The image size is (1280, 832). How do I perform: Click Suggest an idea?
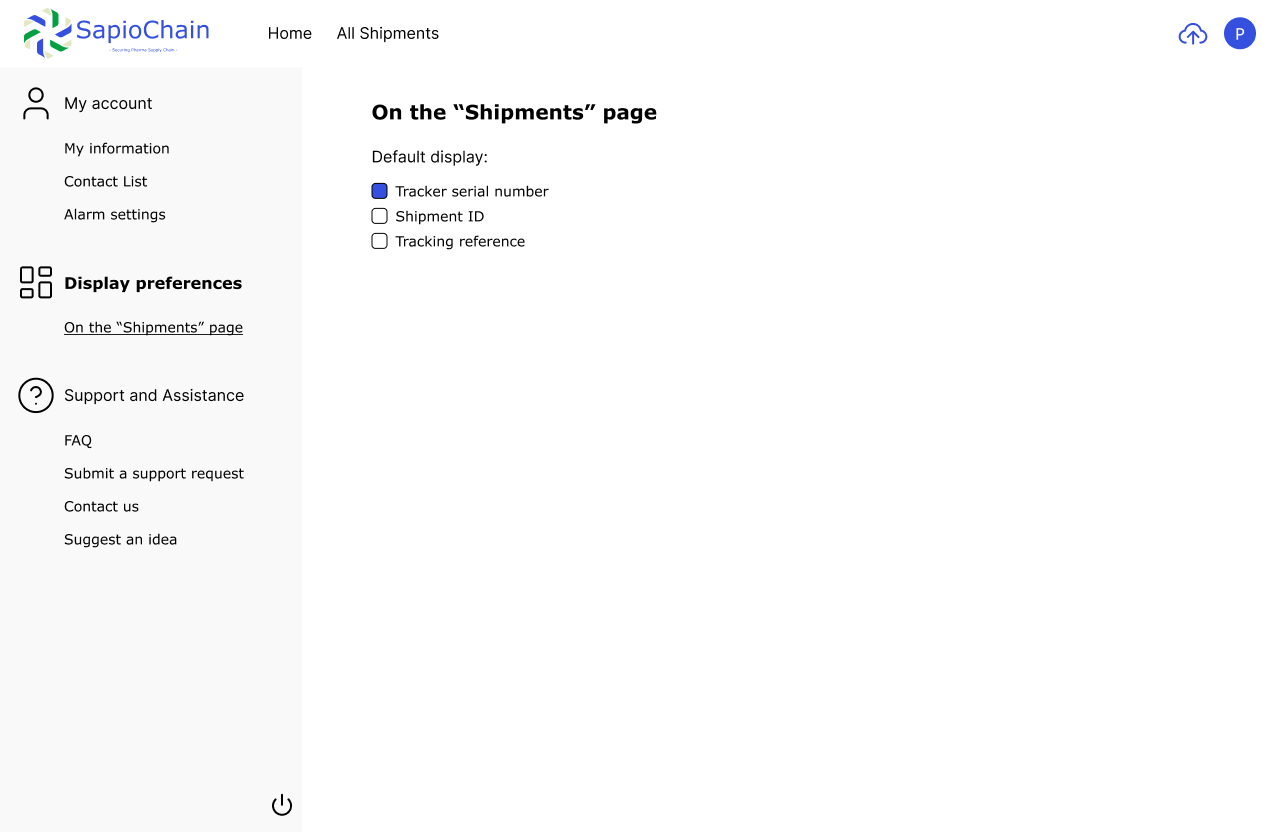click(121, 539)
